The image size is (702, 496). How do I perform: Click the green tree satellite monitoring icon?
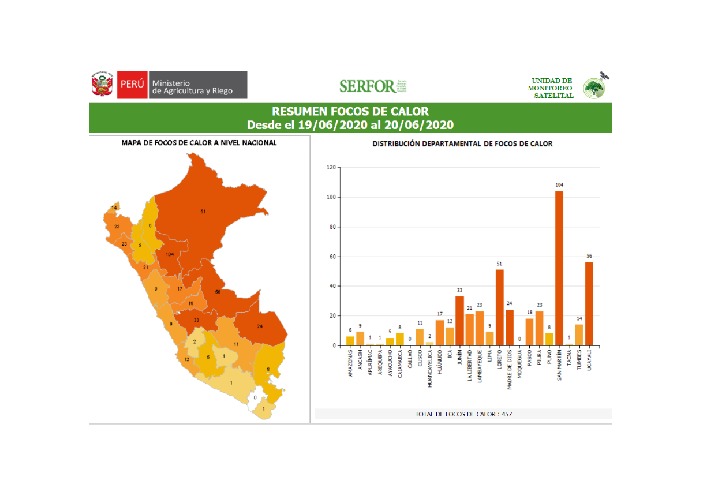(596, 86)
